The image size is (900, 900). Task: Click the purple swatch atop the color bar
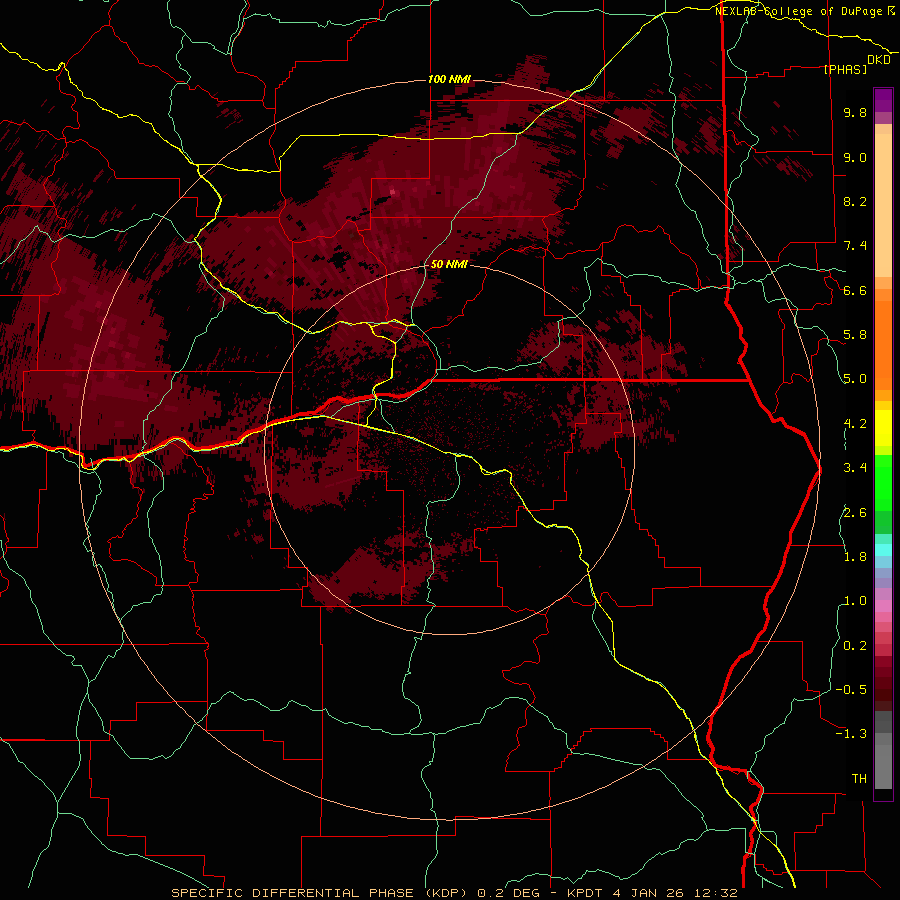[x=883, y=100]
